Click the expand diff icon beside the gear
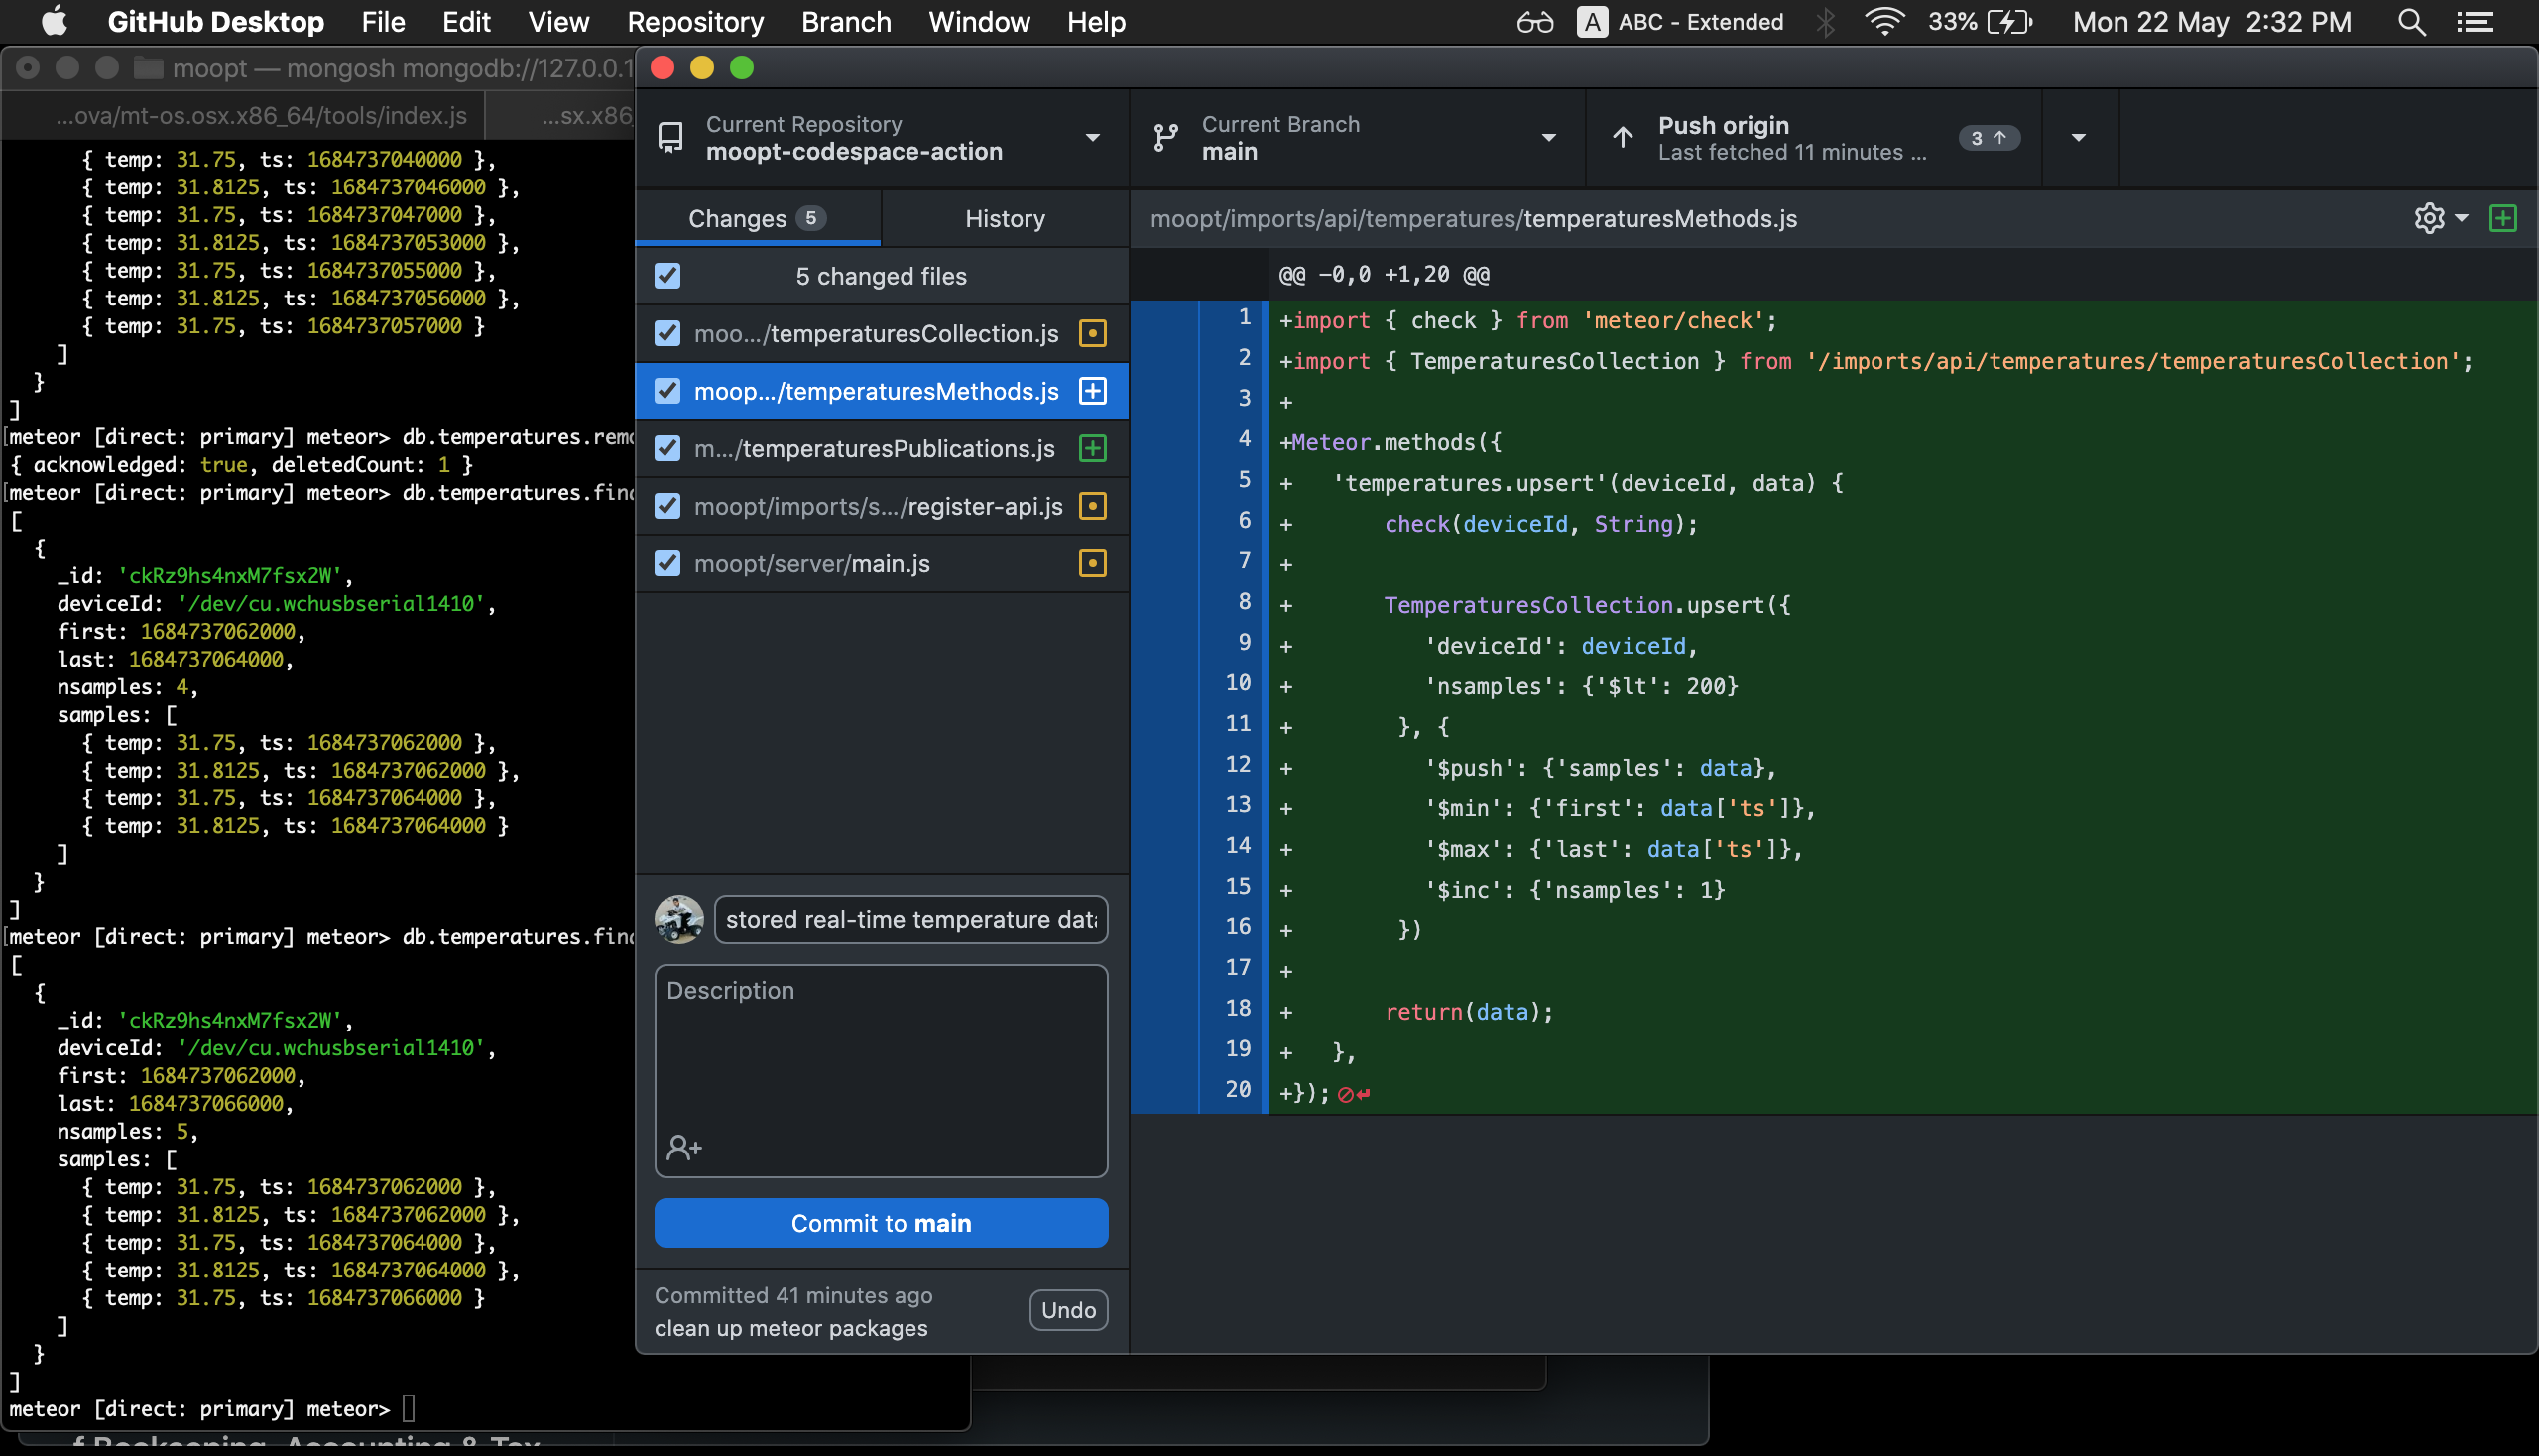2539x1456 pixels. click(x=2504, y=218)
